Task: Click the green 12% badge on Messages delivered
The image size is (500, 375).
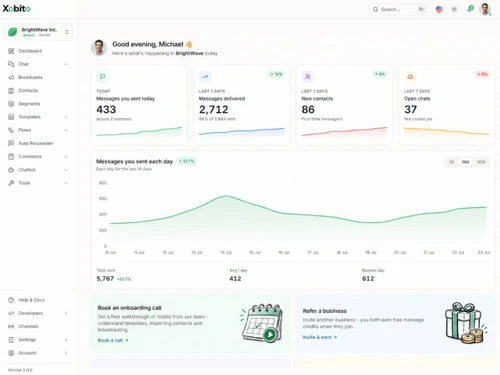Action: 276,74
